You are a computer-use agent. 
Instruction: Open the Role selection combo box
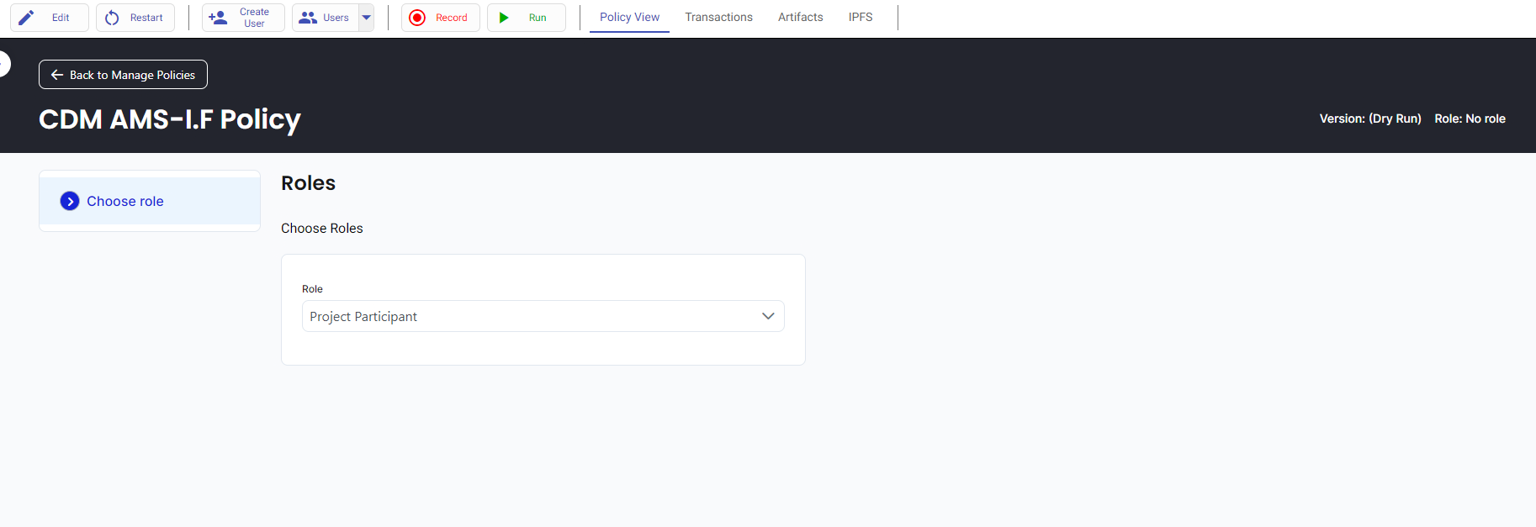[530, 316]
